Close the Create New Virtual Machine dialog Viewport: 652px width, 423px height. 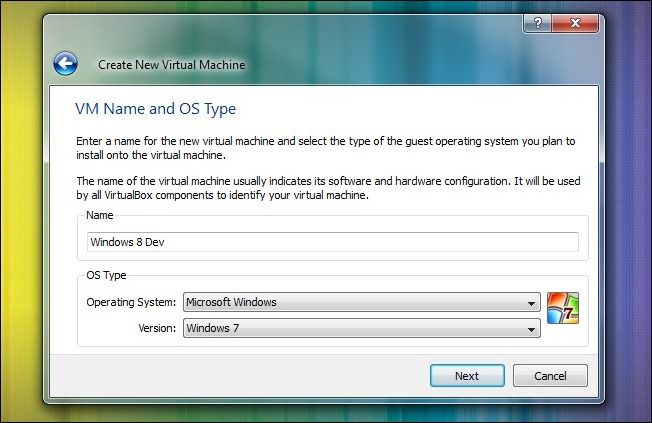[575, 23]
